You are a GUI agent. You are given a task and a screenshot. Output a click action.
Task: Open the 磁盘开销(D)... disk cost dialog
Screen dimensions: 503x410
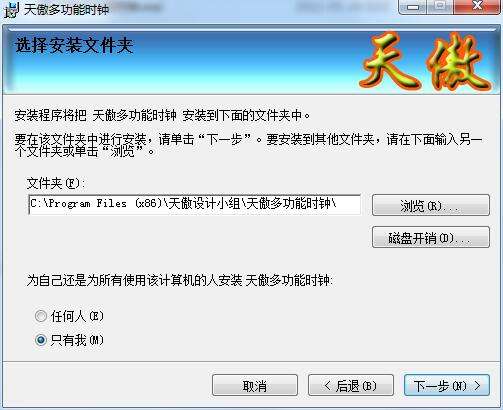431,237
